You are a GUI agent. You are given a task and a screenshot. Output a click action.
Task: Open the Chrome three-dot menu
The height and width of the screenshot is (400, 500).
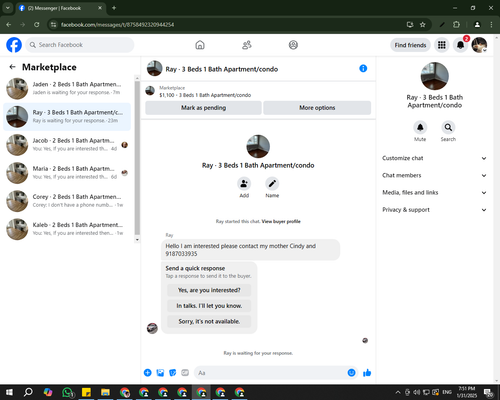click(x=491, y=25)
